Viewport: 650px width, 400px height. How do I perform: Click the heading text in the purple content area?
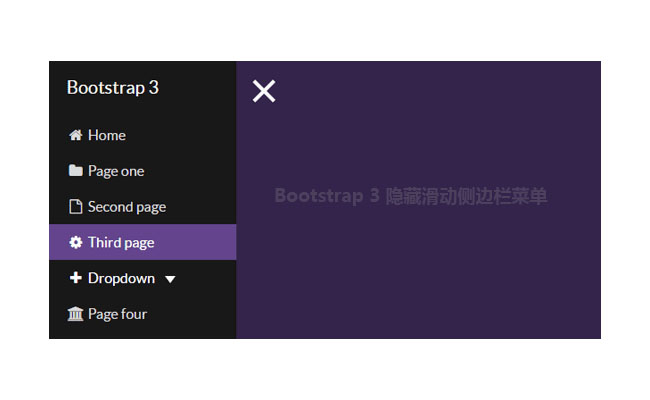coord(411,196)
